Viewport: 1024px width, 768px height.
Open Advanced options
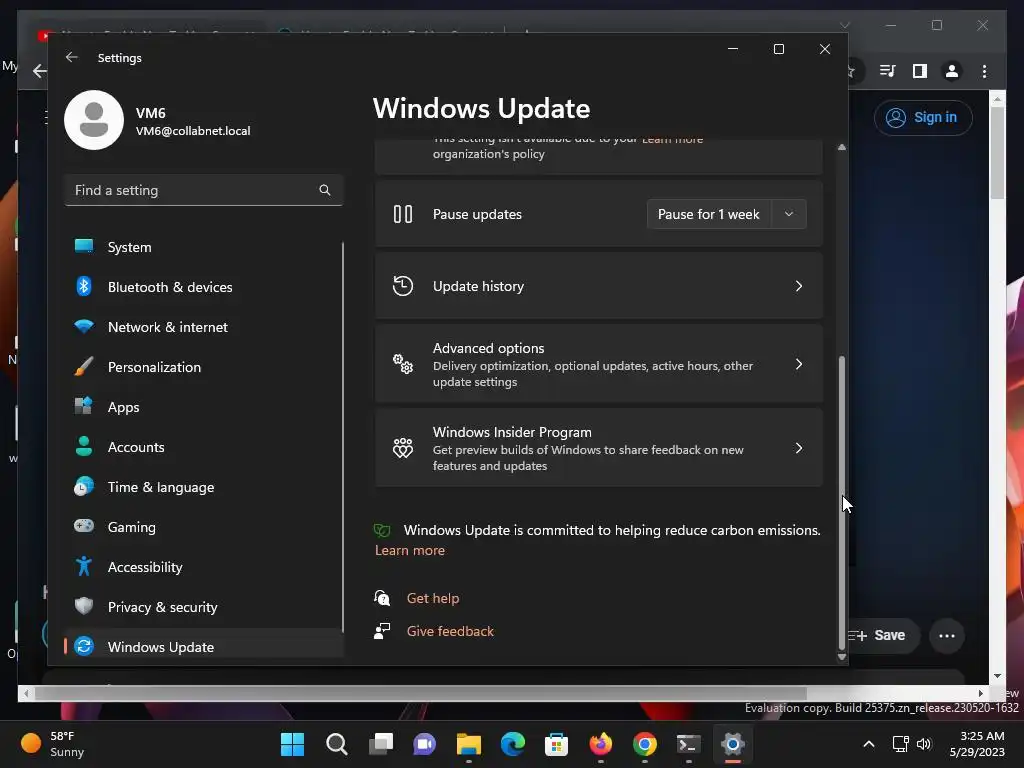(599, 364)
